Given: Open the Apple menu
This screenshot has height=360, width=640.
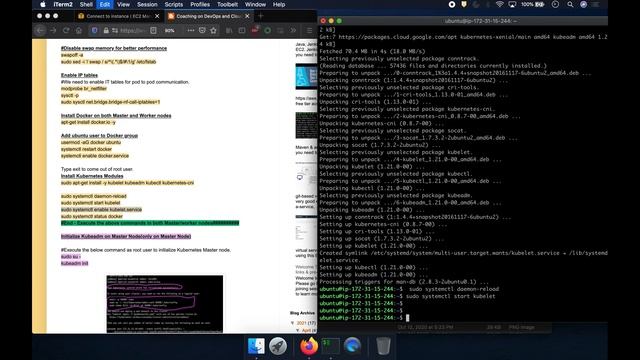Looking at the screenshot, I should (x=42, y=4).
